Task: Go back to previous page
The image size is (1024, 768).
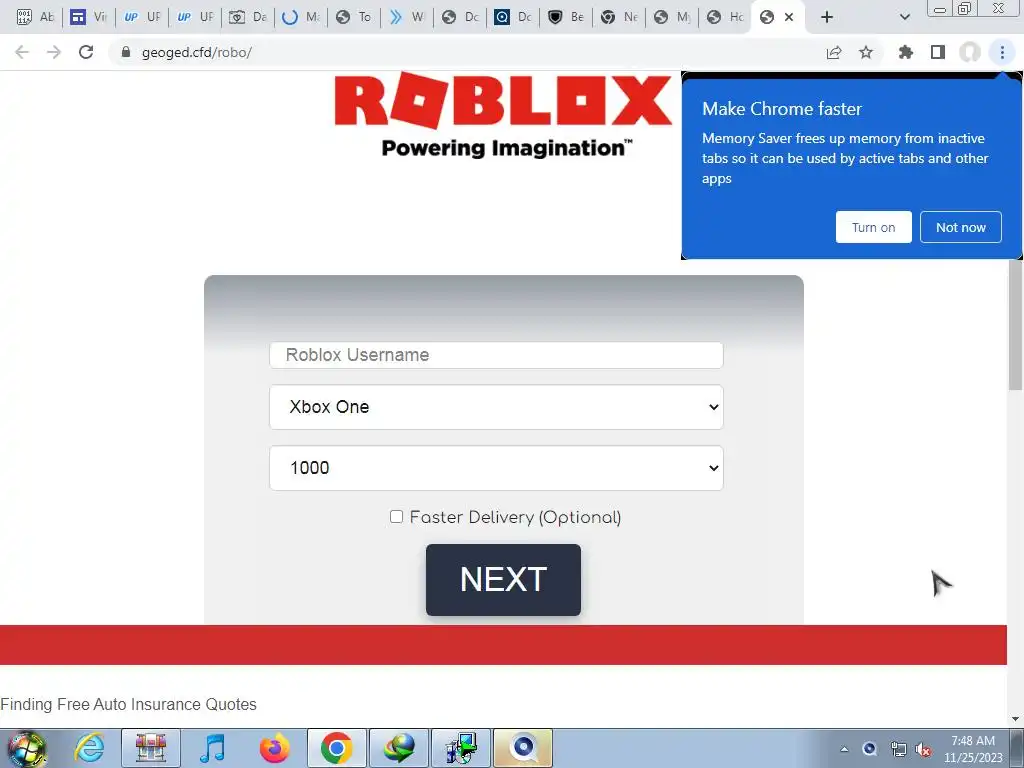Action: (22, 52)
